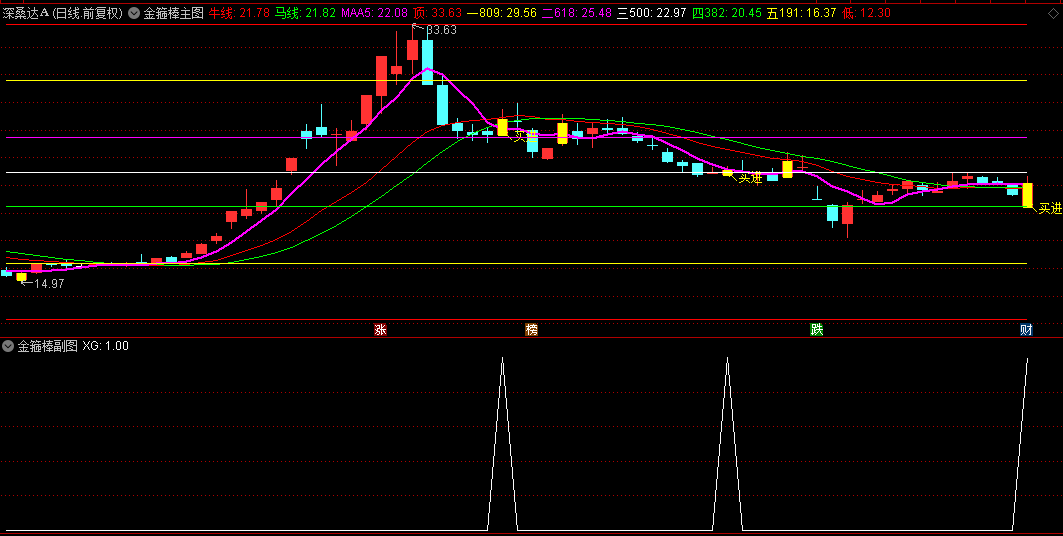
Task: Click the last yellow candlestick on the chart
Action: pyautogui.click(x=1027, y=194)
